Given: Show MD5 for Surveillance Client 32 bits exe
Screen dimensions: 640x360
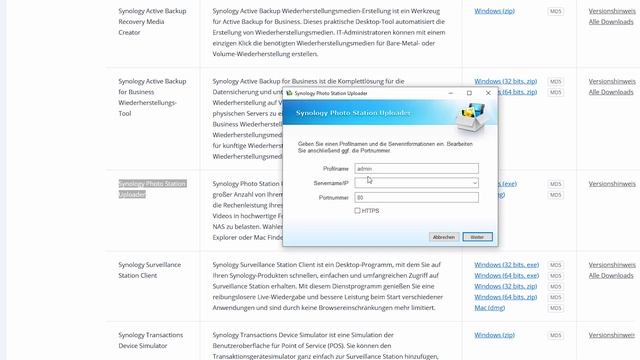Looking at the screenshot, I should tap(556, 265).
